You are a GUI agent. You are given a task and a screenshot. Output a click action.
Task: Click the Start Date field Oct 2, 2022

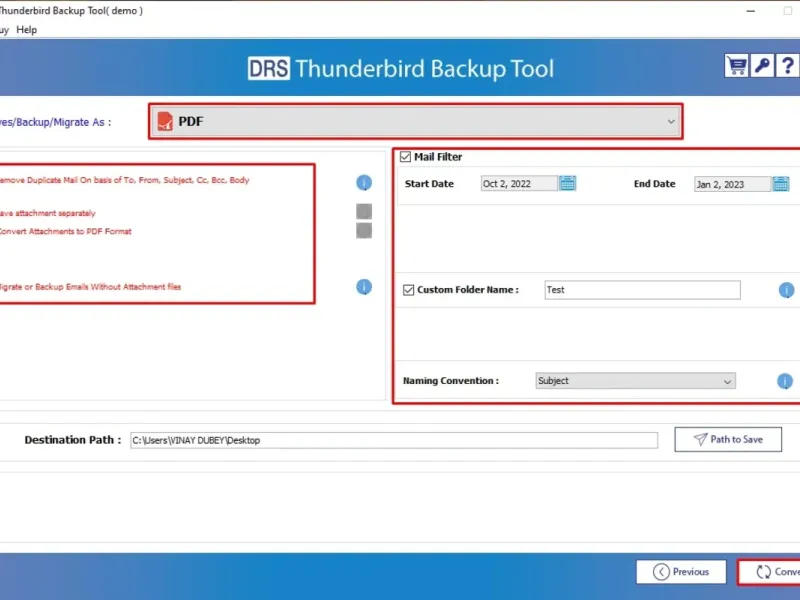[519, 184]
